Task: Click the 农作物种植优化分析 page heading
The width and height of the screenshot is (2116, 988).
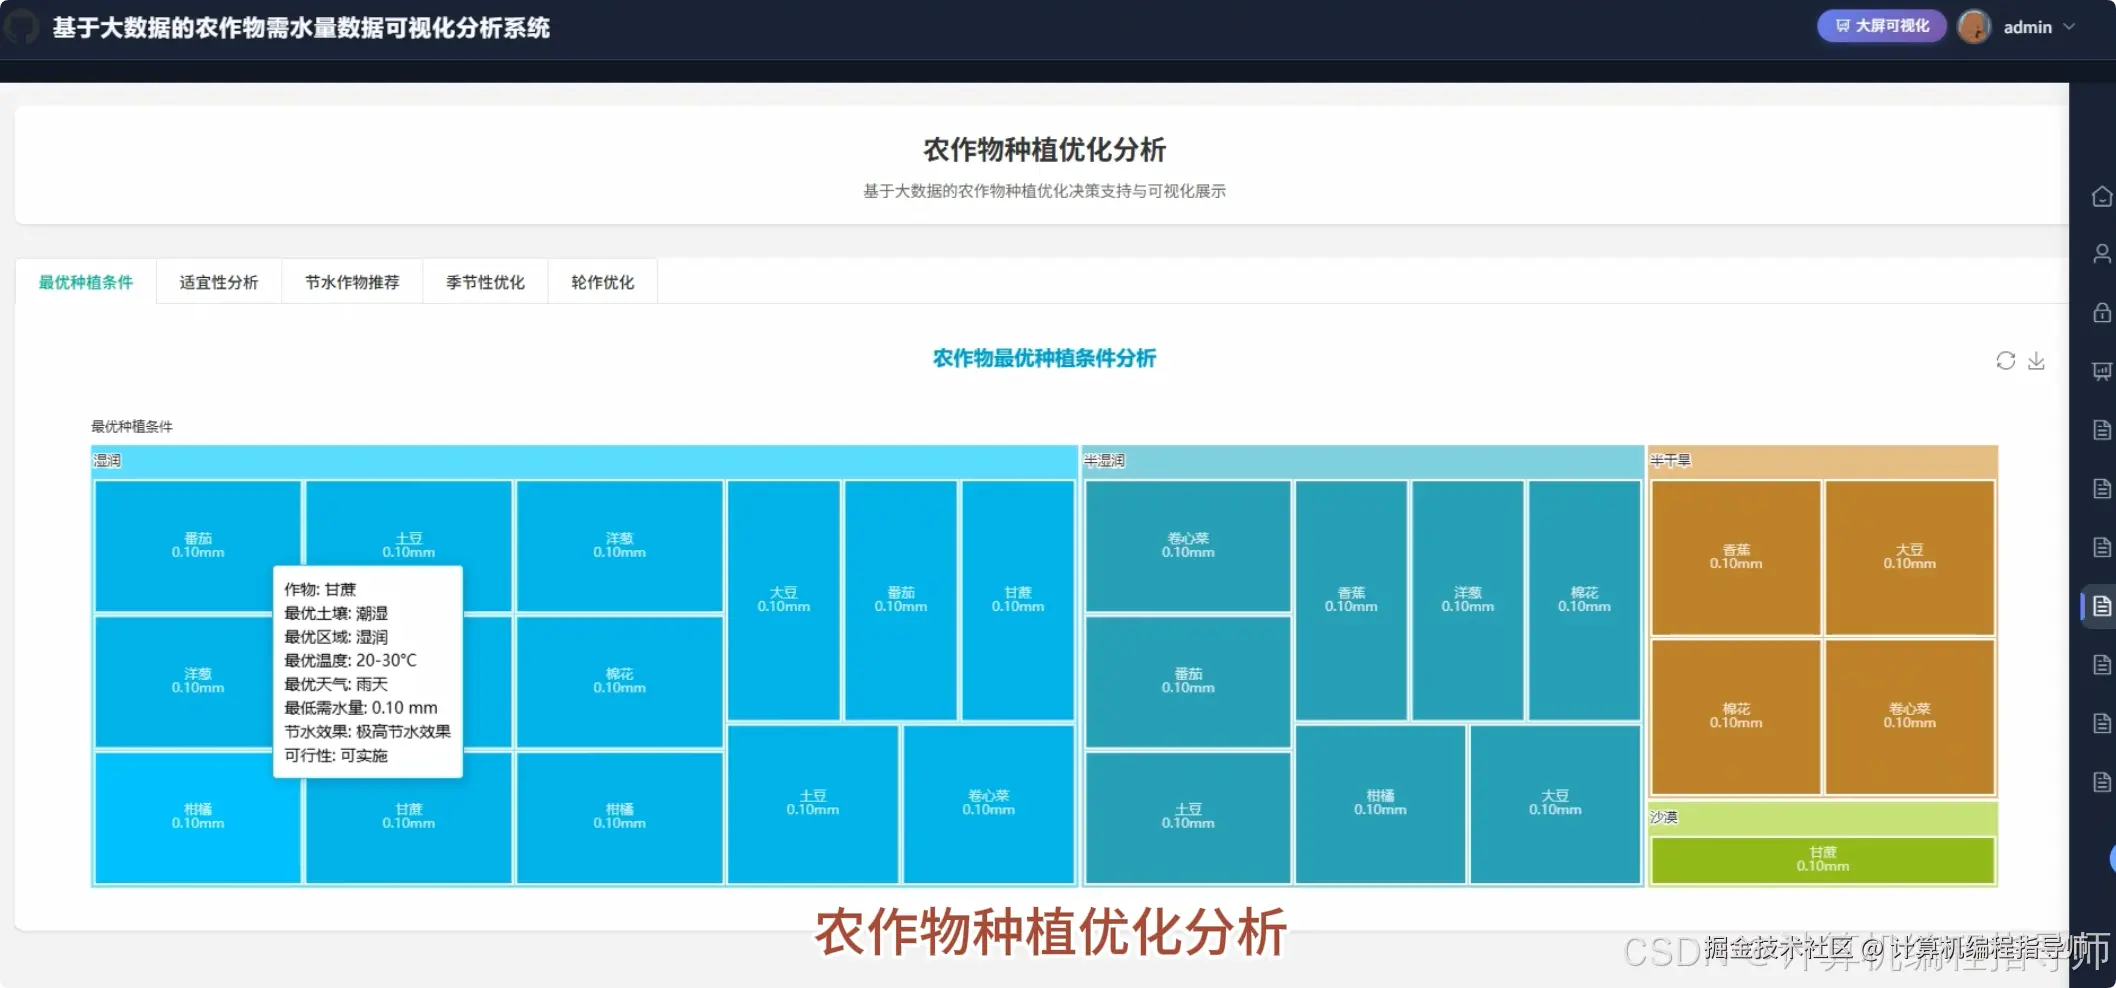Action: pyautogui.click(x=1044, y=150)
